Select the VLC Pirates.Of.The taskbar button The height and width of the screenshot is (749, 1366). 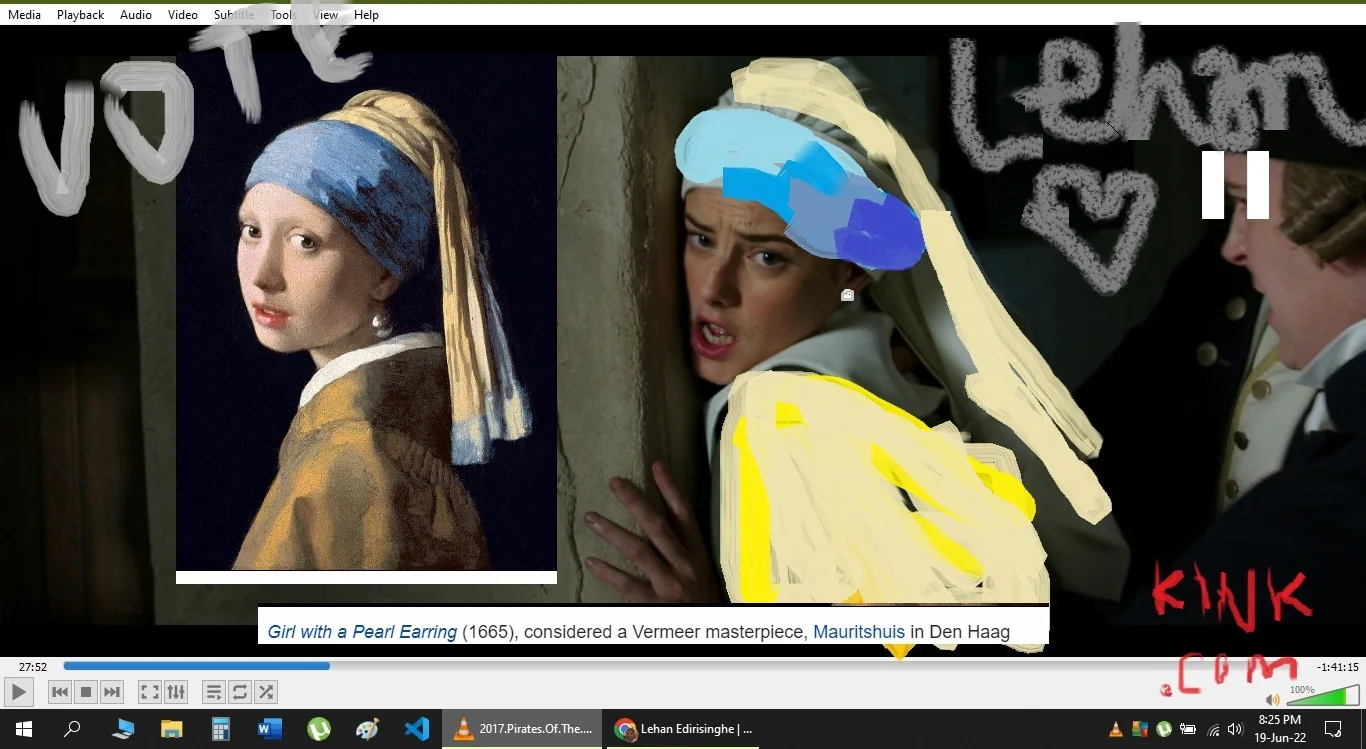click(523, 729)
